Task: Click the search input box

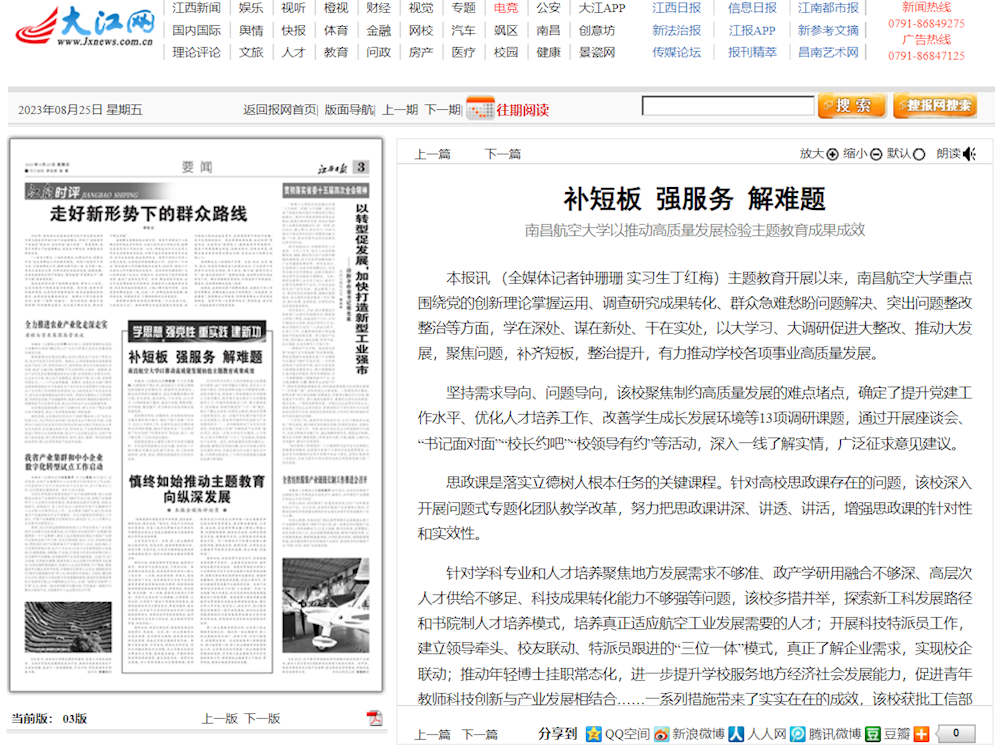Action: point(730,105)
